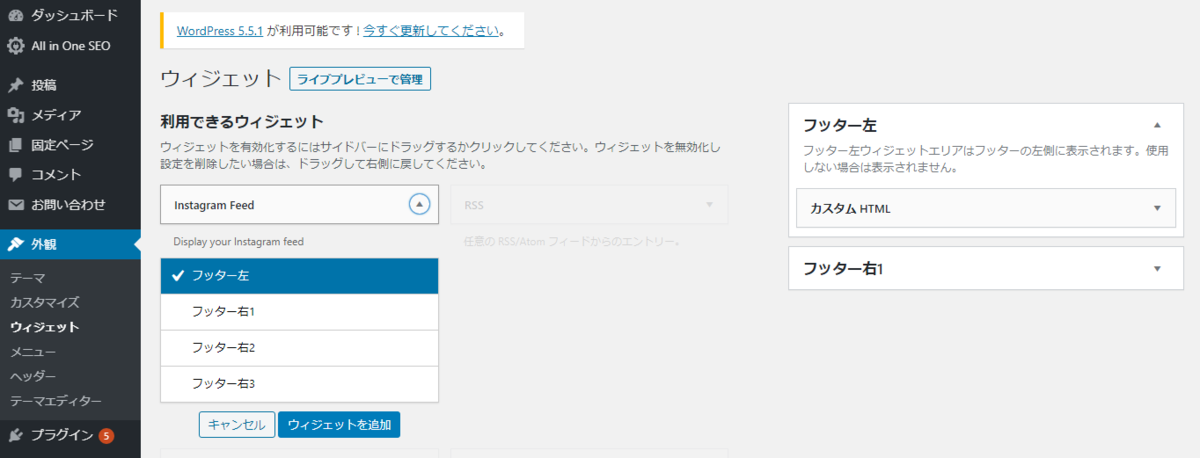Image resolution: width=1200 pixels, height=458 pixels.
Task: Select ウィジェット submenu item
Action: click(44, 327)
